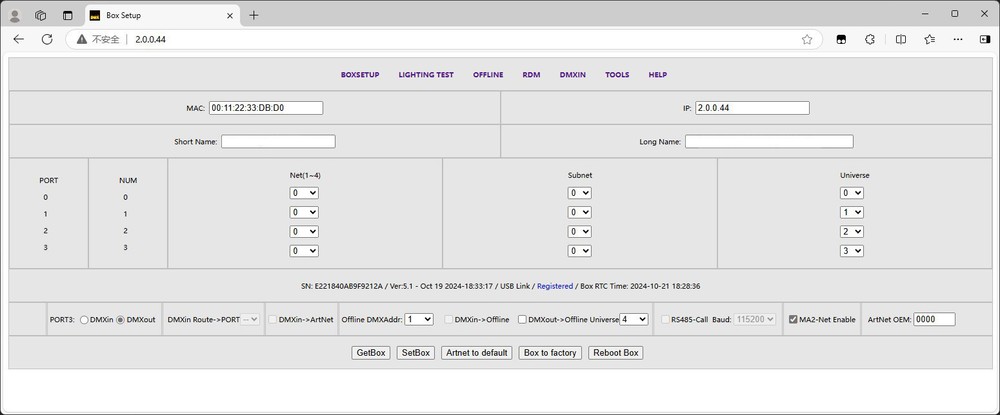Open the Net dropdown for port 0
The height and width of the screenshot is (415, 1000).
click(304, 193)
